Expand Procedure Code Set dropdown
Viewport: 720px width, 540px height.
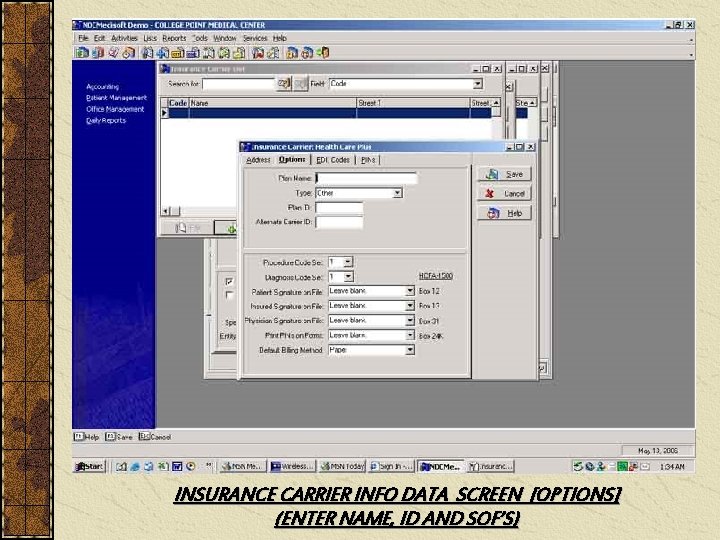[x=348, y=262]
